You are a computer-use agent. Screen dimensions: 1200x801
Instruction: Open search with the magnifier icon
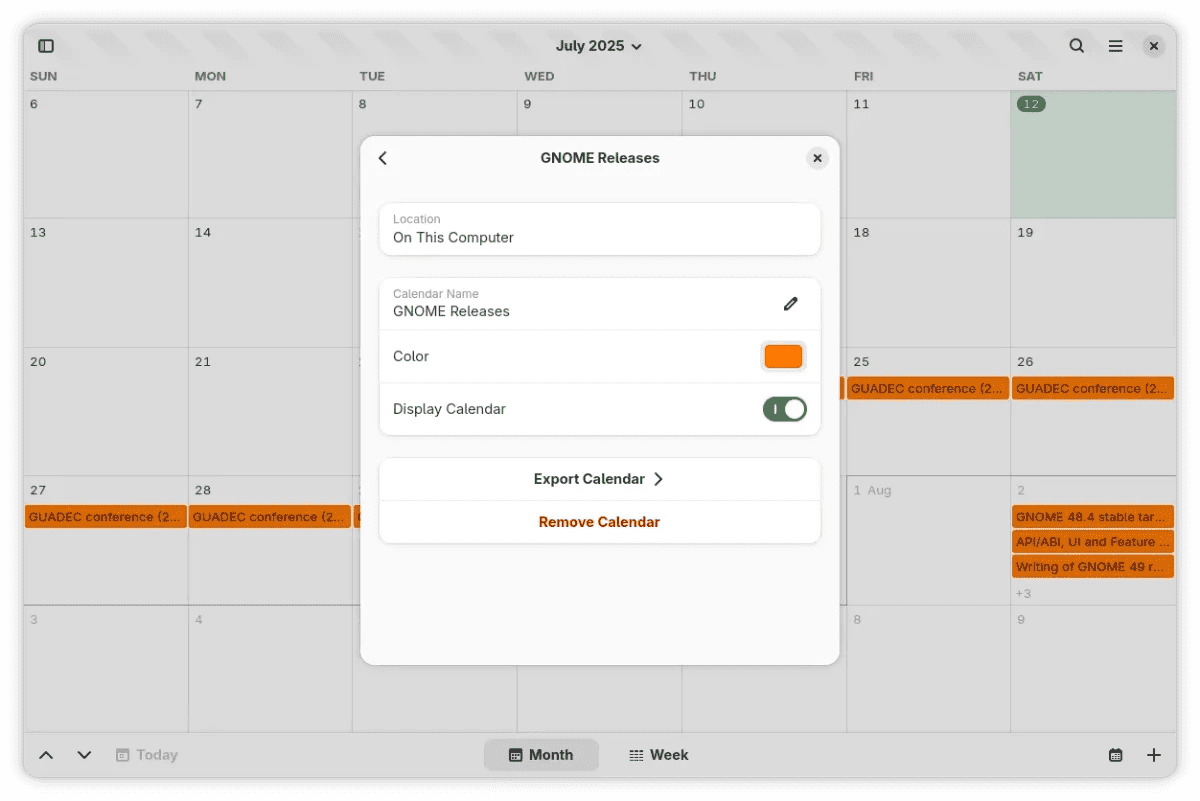(1076, 46)
